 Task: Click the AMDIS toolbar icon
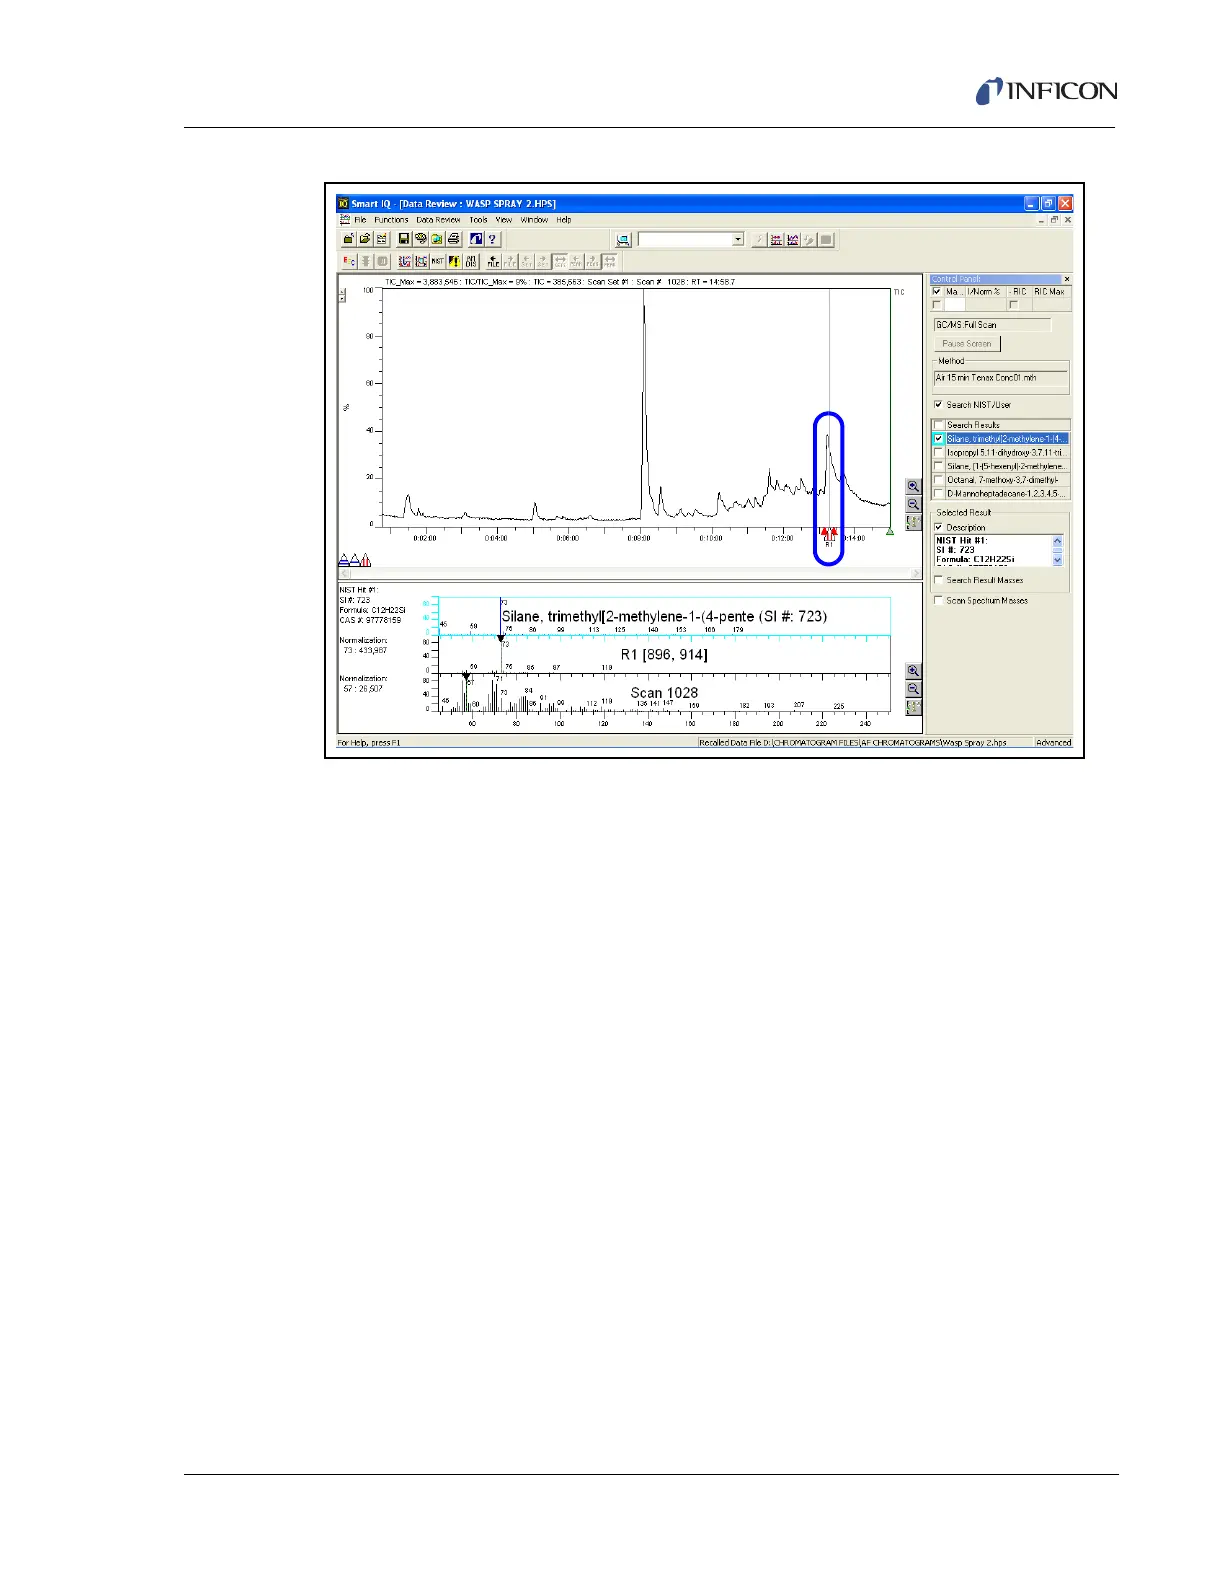coord(471,261)
